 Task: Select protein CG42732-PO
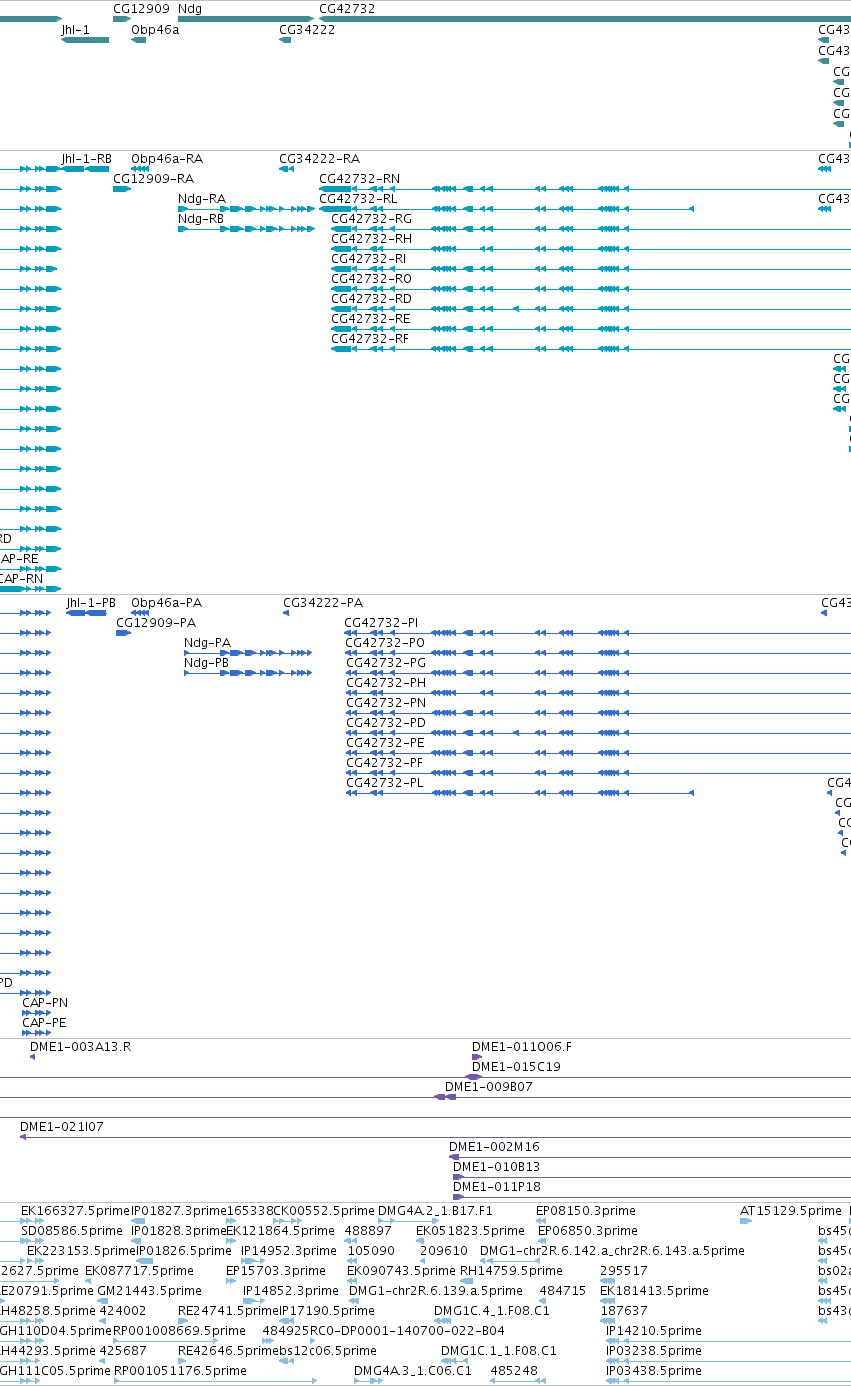[385, 642]
